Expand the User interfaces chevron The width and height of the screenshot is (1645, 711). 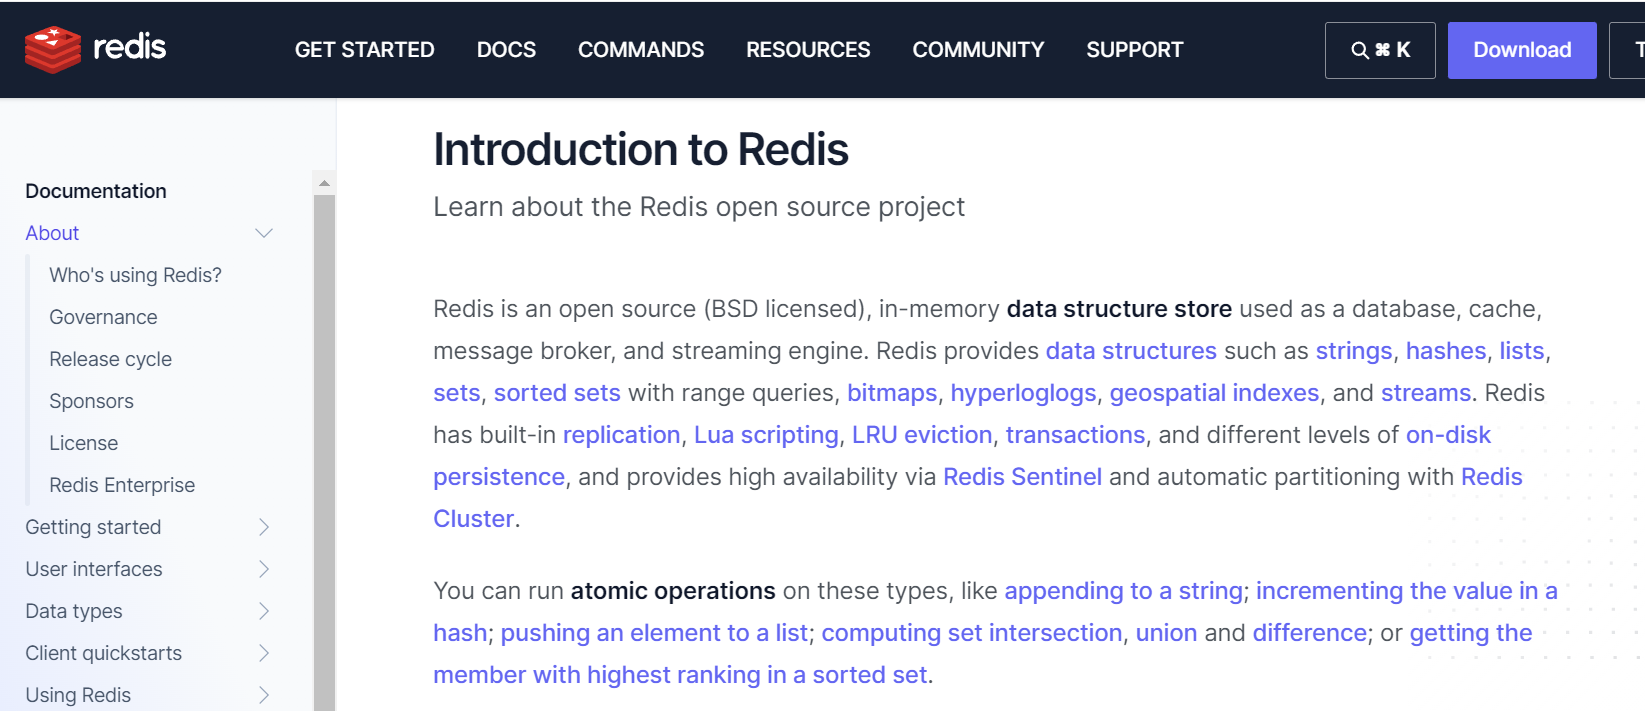[264, 569]
